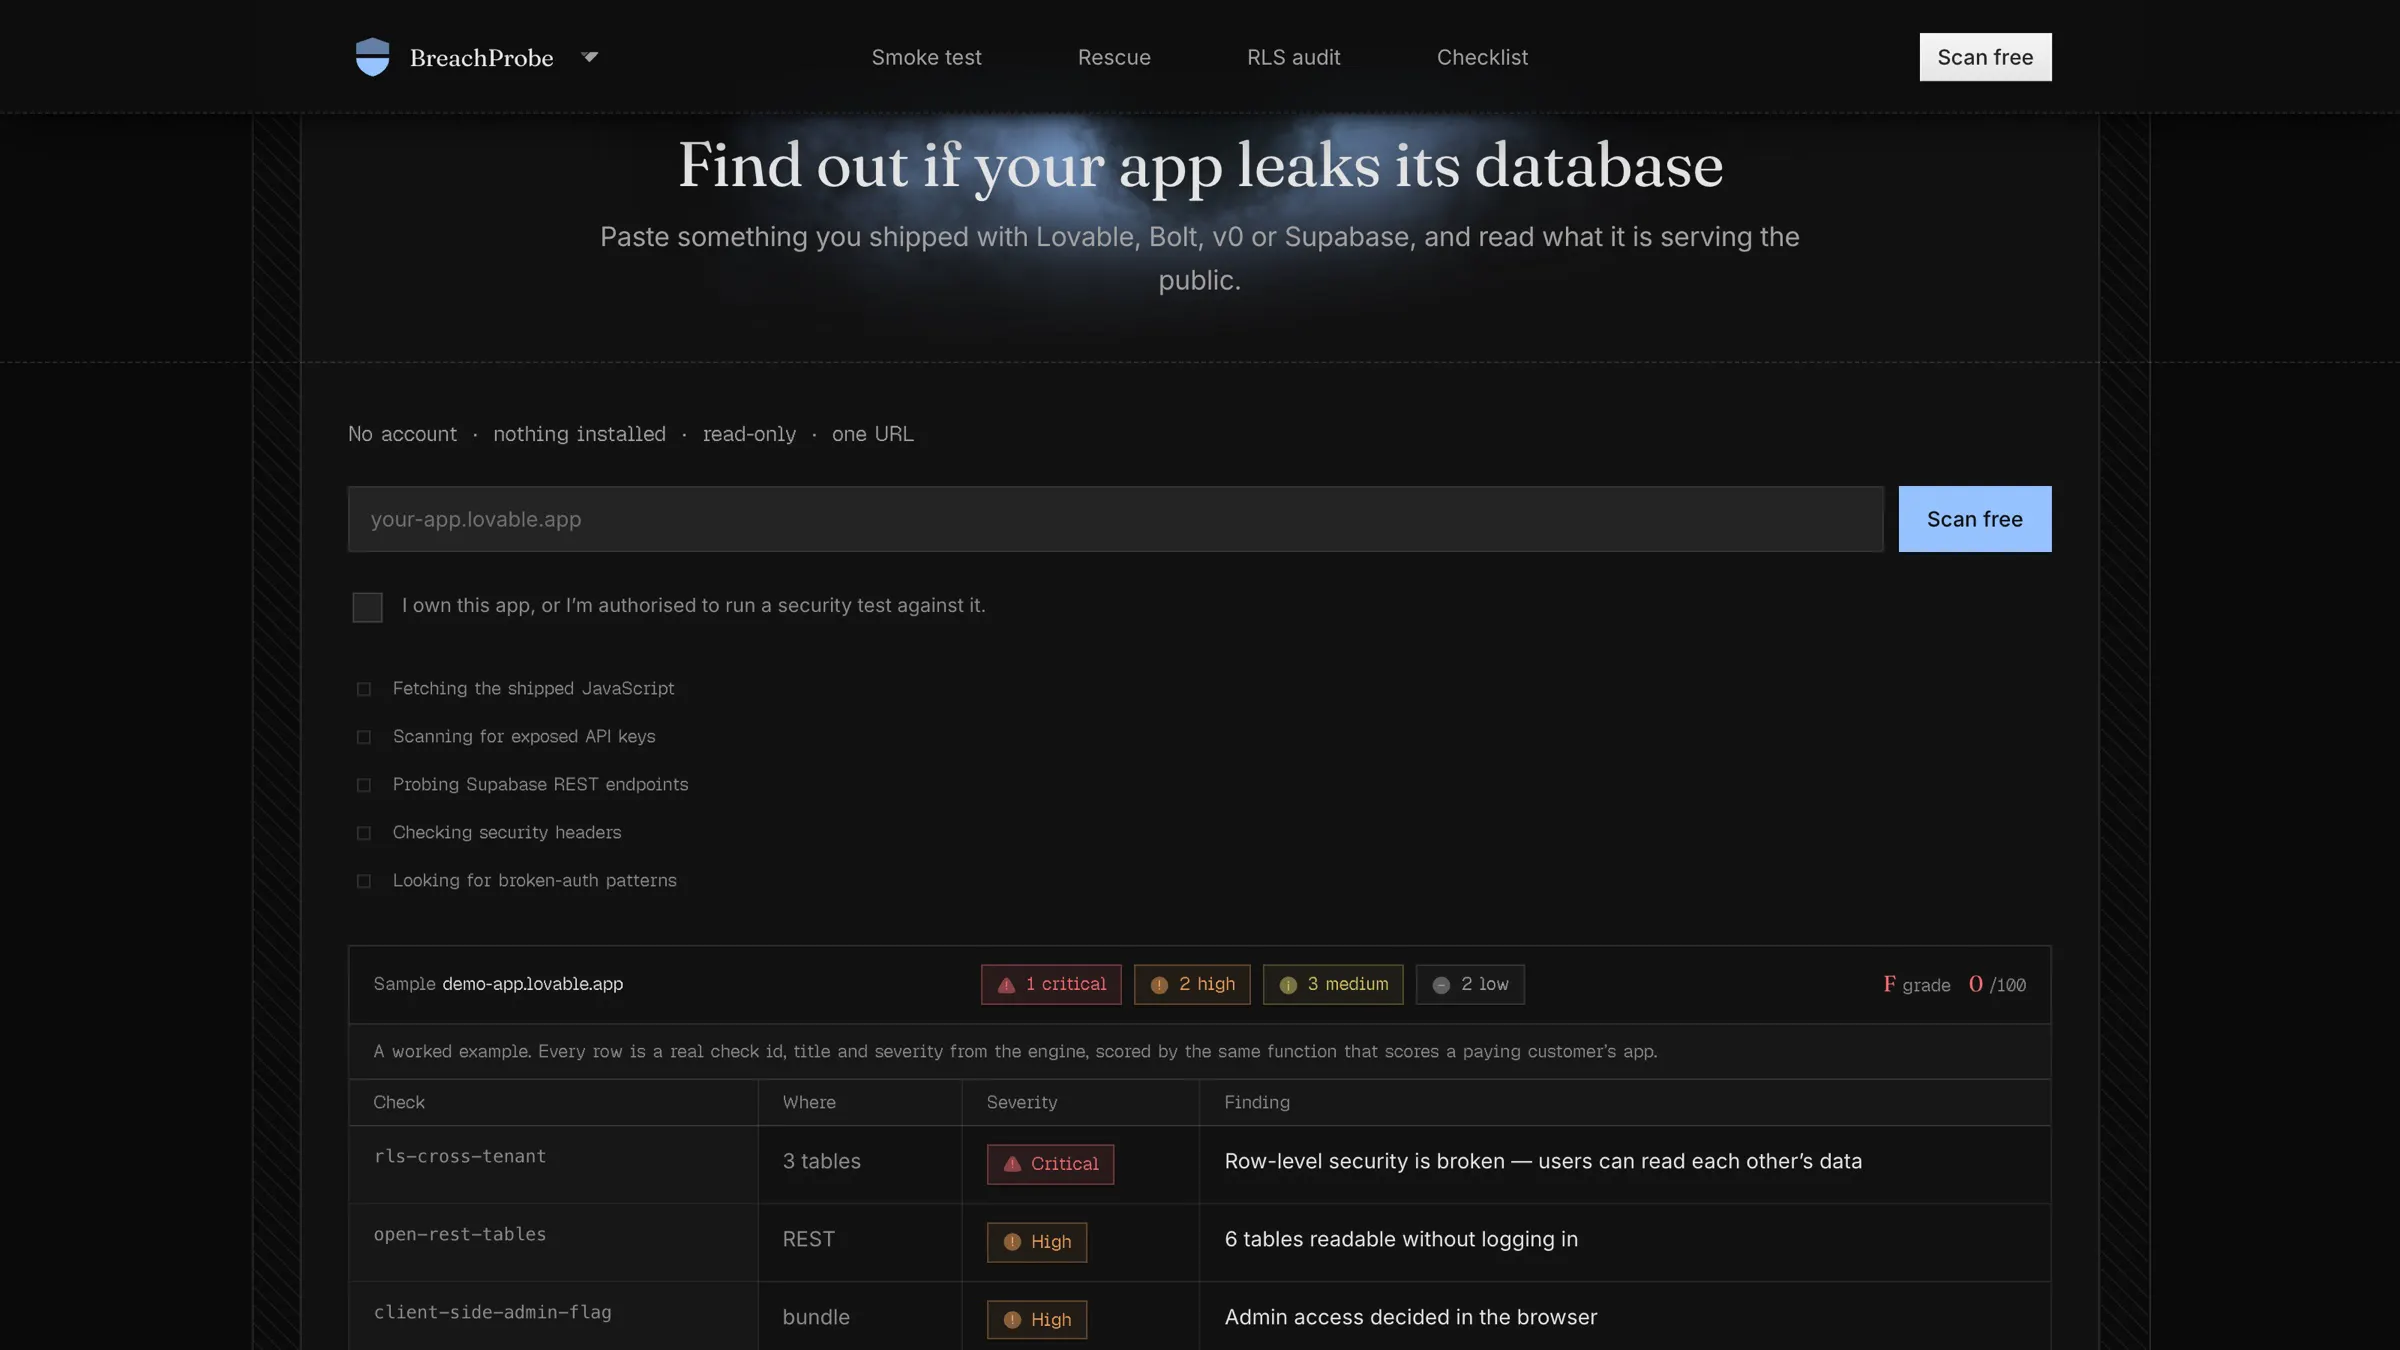The width and height of the screenshot is (2400, 1350).
Task: Click the warning icon in 1 critical badge
Action: (1006, 985)
